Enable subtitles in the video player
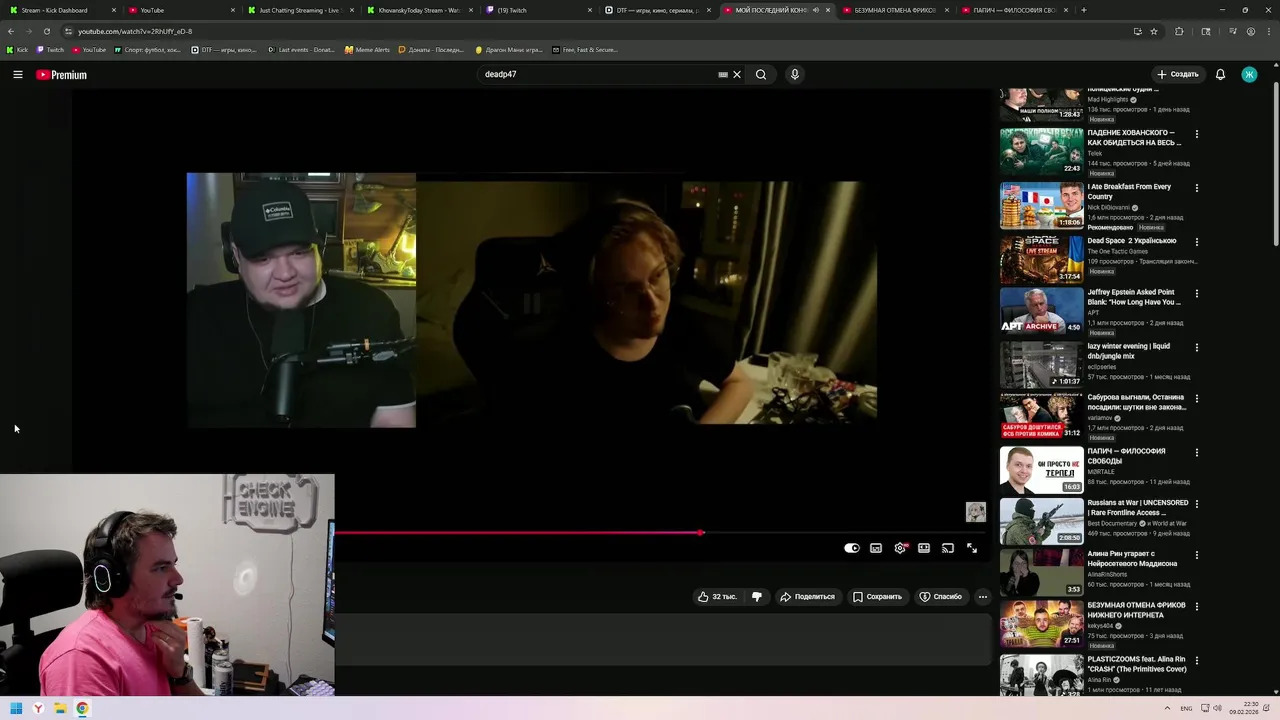1280x720 pixels. 876,548
